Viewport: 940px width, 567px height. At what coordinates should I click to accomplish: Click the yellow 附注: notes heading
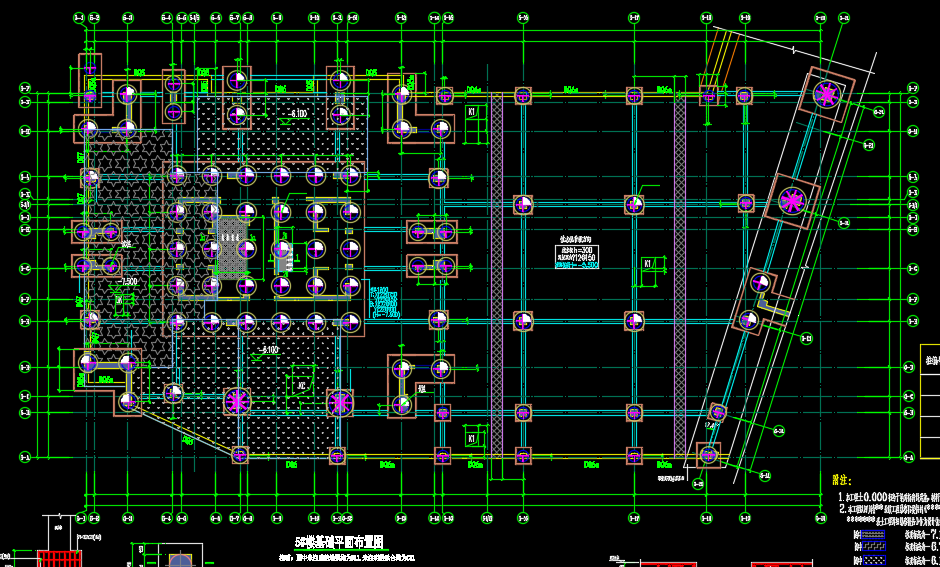click(x=842, y=480)
